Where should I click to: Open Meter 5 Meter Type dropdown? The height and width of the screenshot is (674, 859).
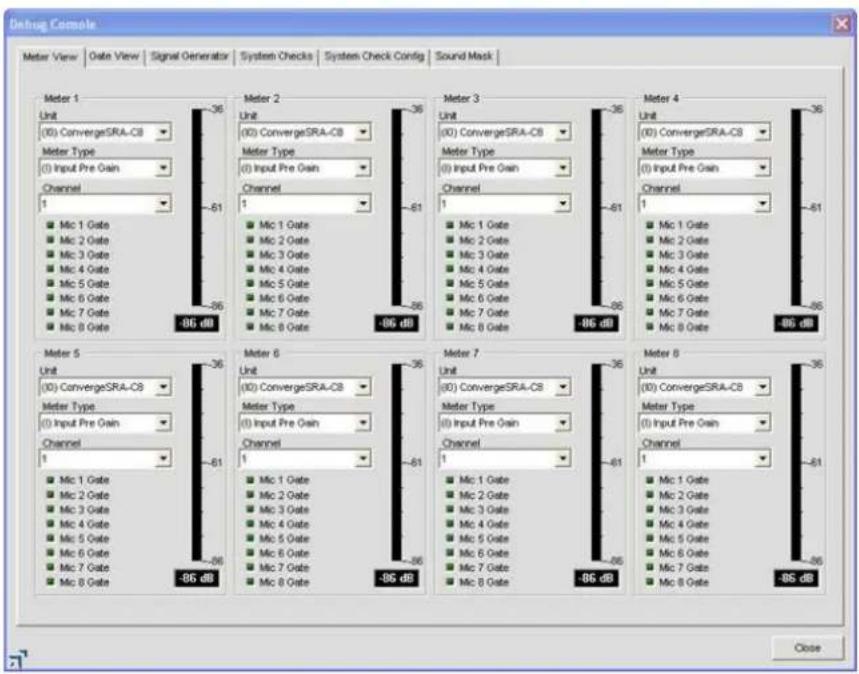pos(163,422)
